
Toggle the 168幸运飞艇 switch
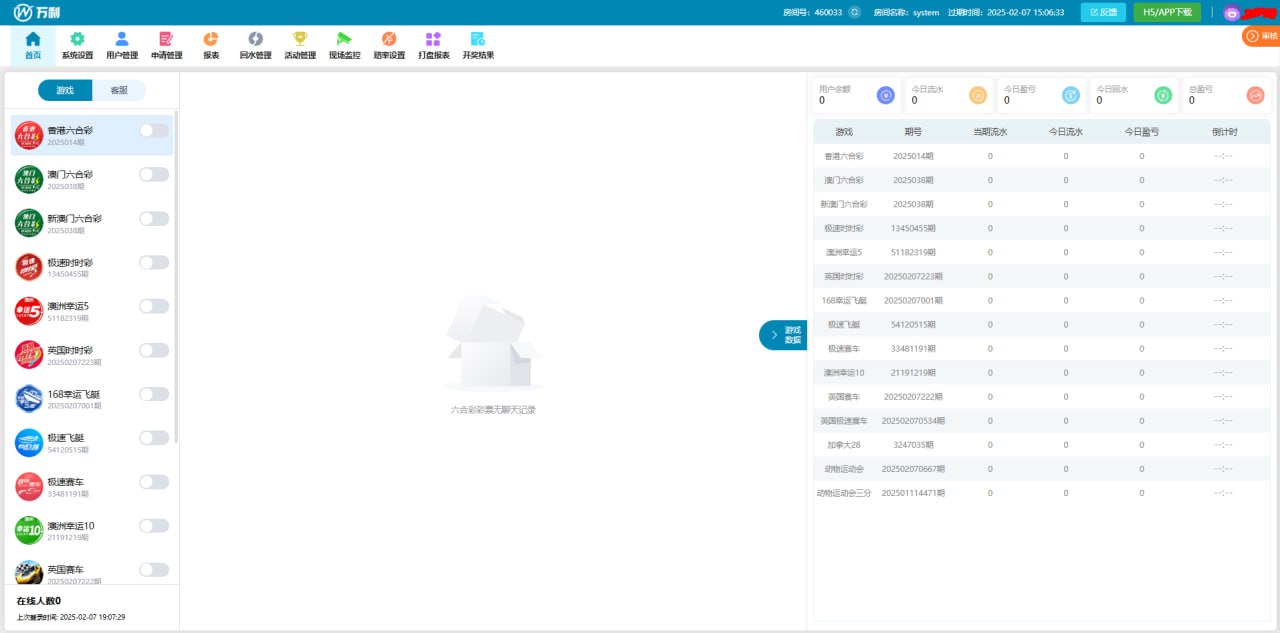tap(154, 394)
